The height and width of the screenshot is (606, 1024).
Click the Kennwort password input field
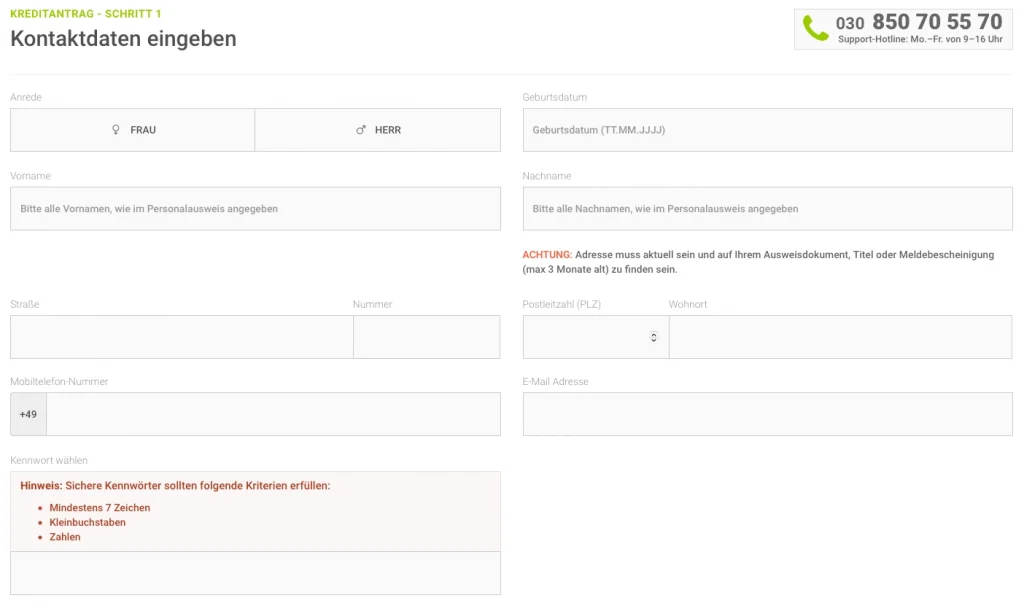pyautogui.click(x=255, y=573)
